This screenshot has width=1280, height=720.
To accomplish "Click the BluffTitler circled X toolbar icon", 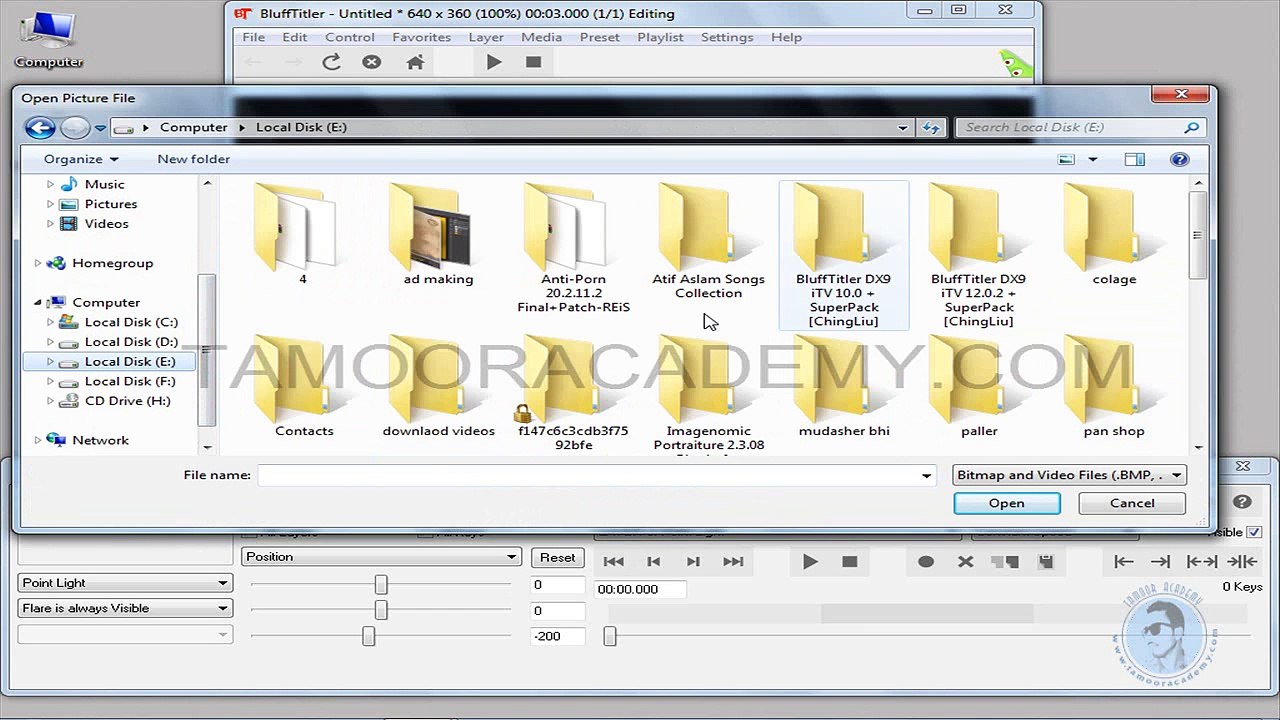I will pyautogui.click(x=372, y=62).
